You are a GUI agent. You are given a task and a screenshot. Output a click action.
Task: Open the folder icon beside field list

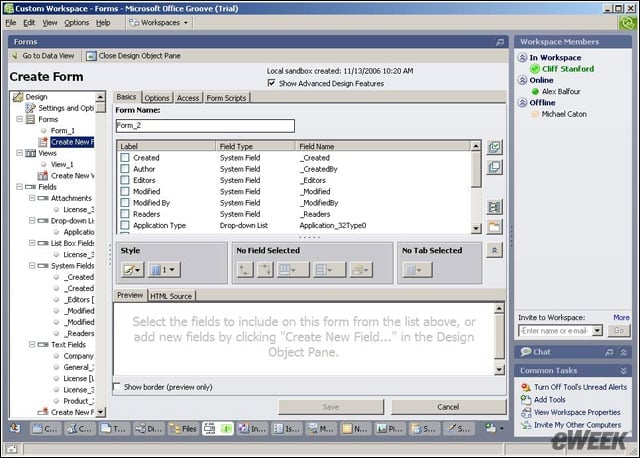click(x=494, y=227)
